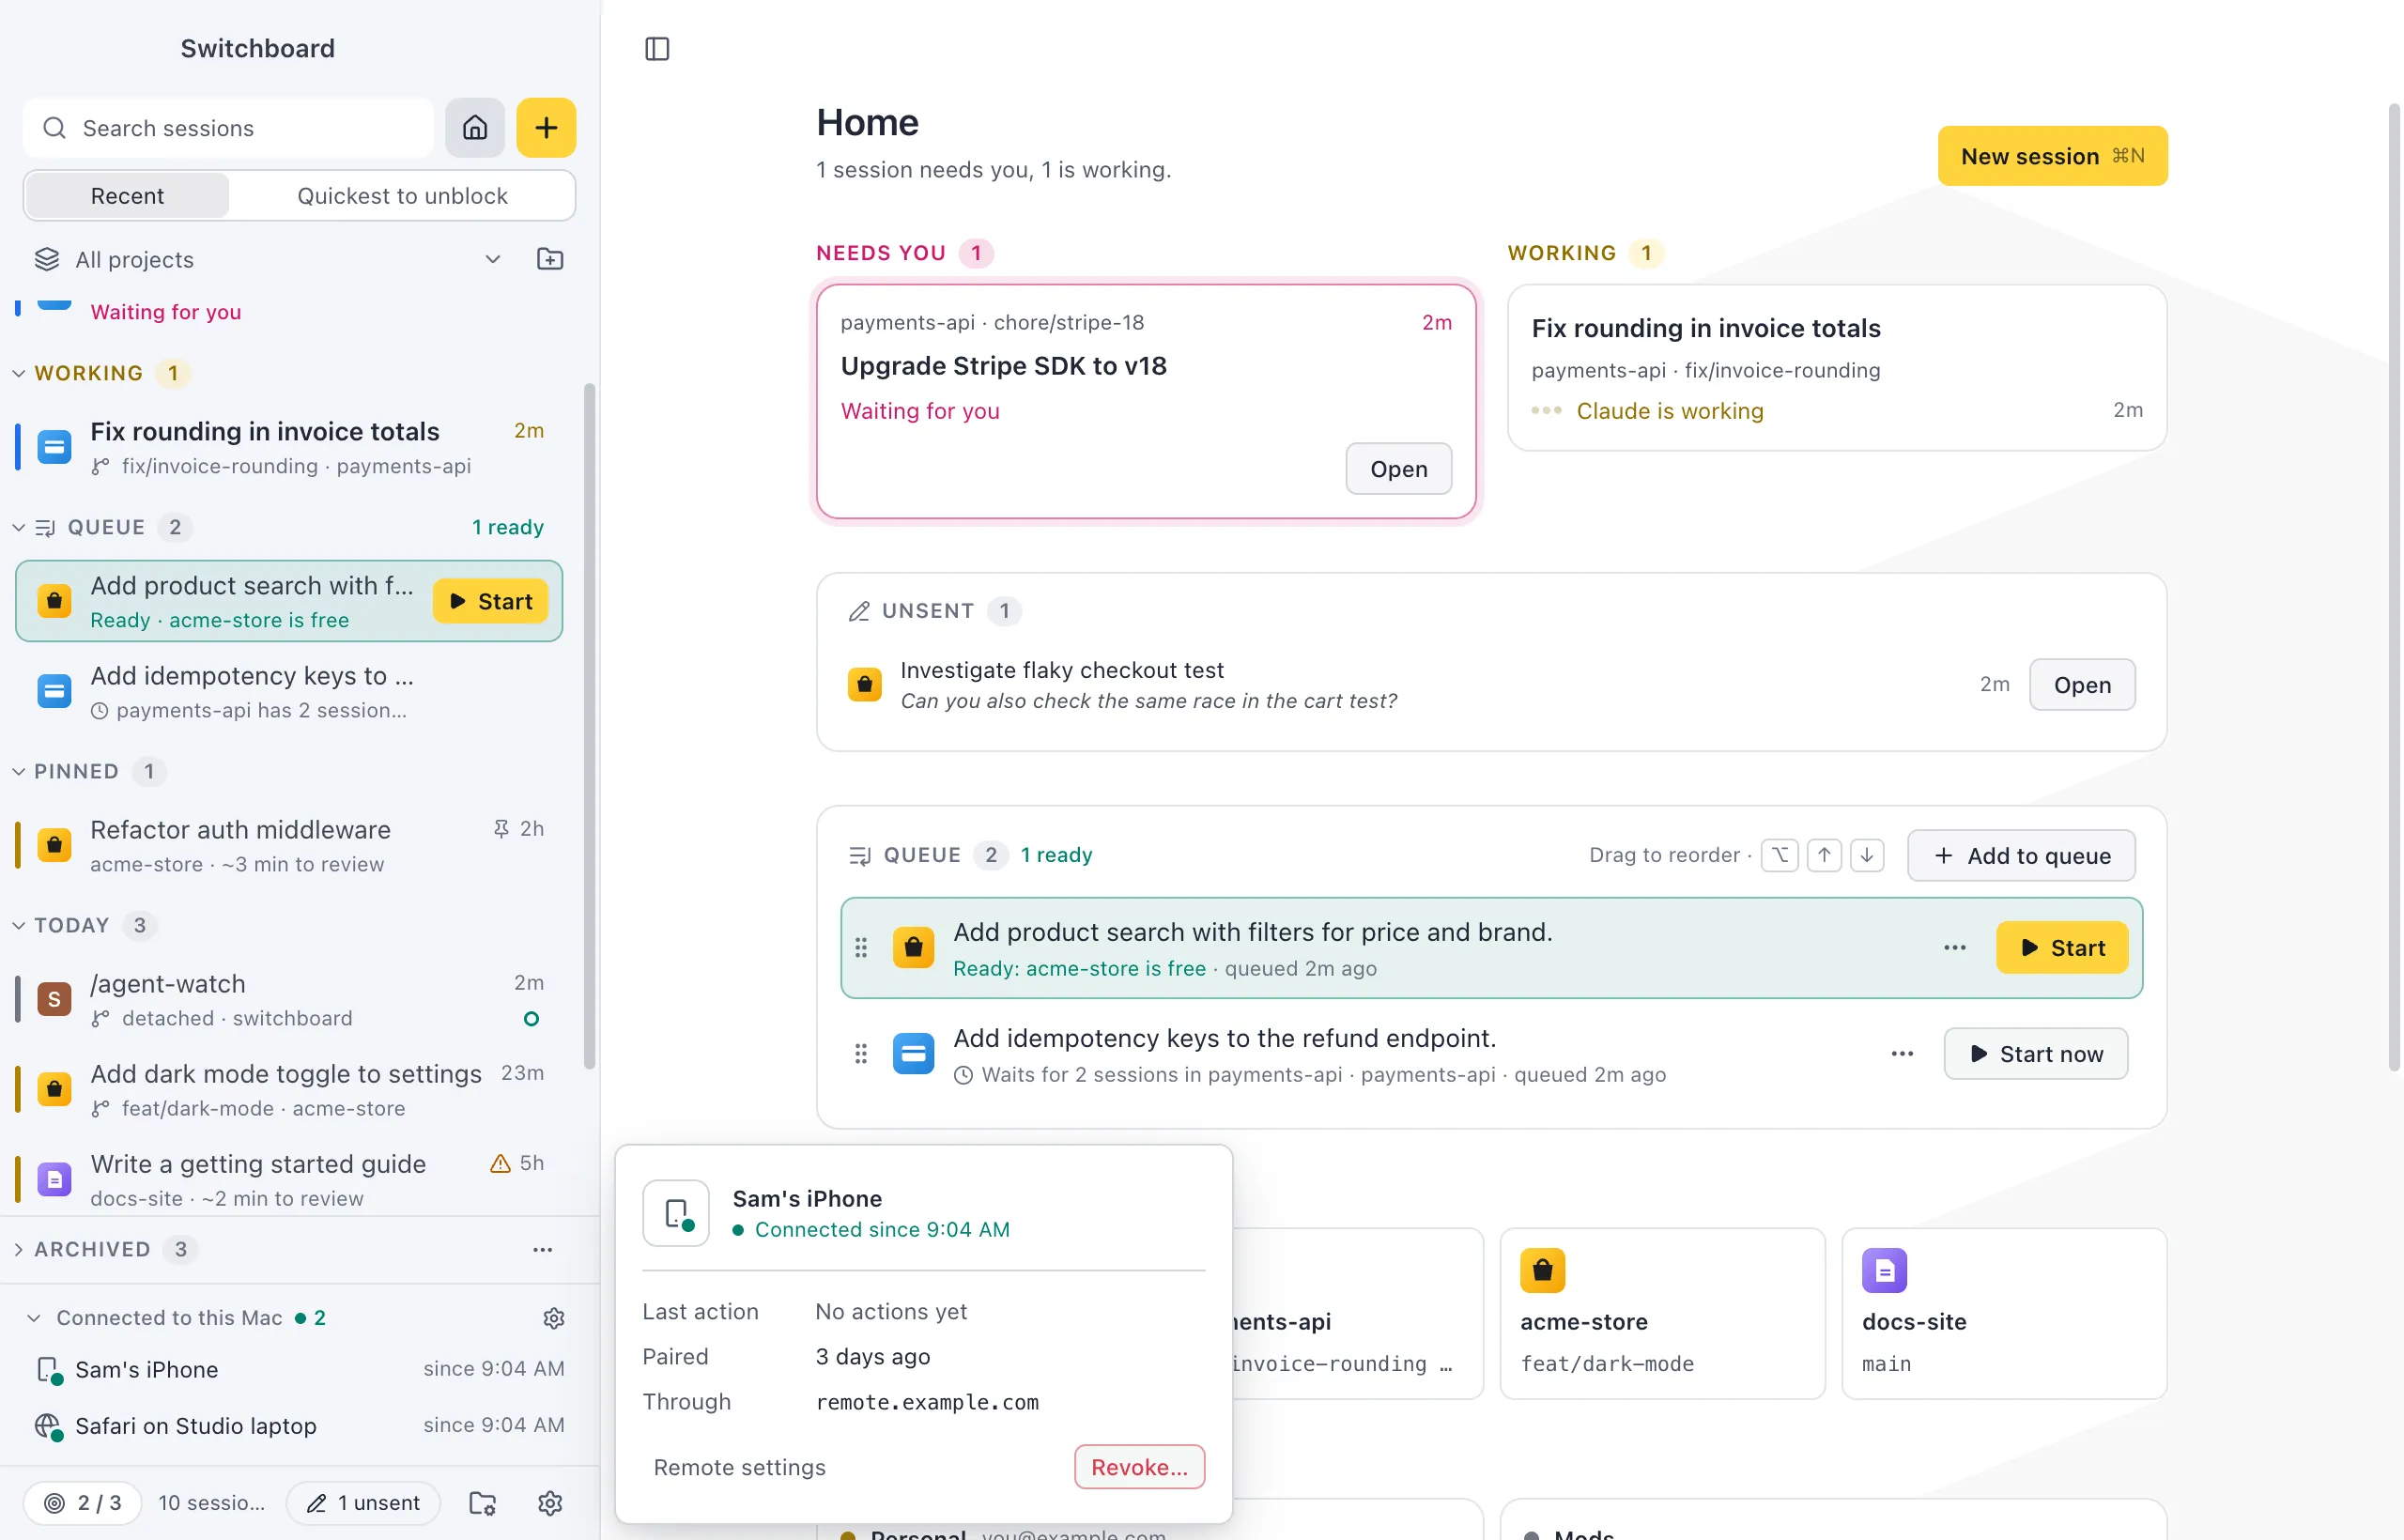The height and width of the screenshot is (1540, 2404).
Task: Open the All projects dropdown
Action: (268, 259)
